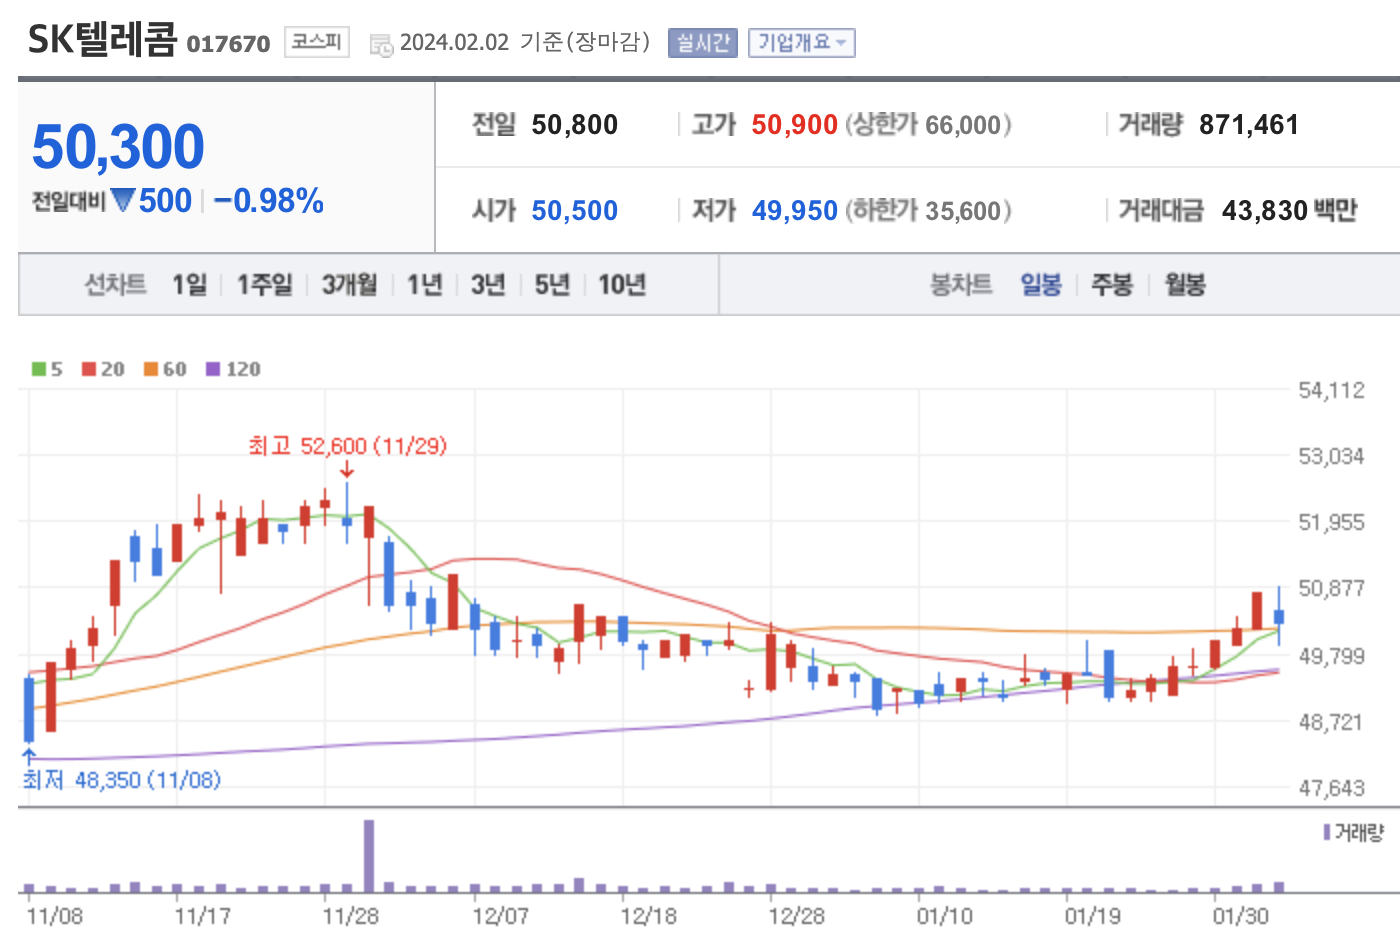The width and height of the screenshot is (1400, 942).
Task: Click the 하한가 35,600 text
Action: [x=929, y=211]
